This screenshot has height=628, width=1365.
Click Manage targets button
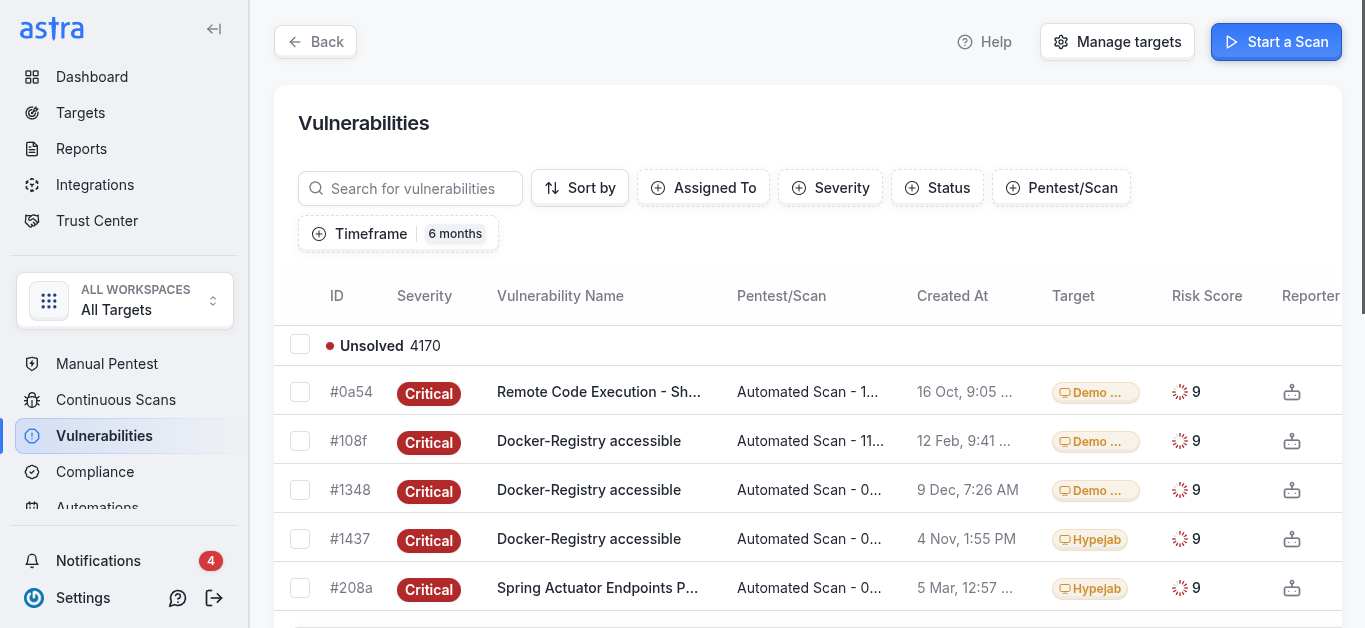pos(1117,42)
